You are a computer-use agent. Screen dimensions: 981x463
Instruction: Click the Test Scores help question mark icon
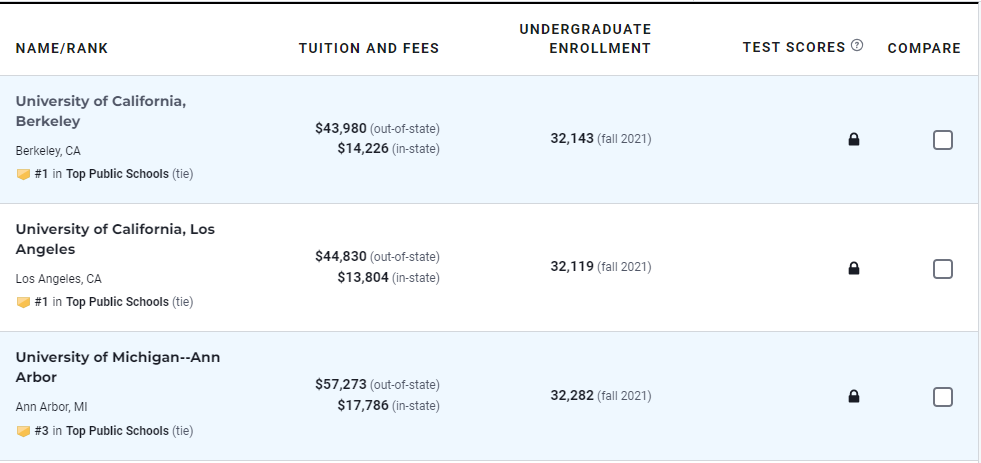click(857, 45)
